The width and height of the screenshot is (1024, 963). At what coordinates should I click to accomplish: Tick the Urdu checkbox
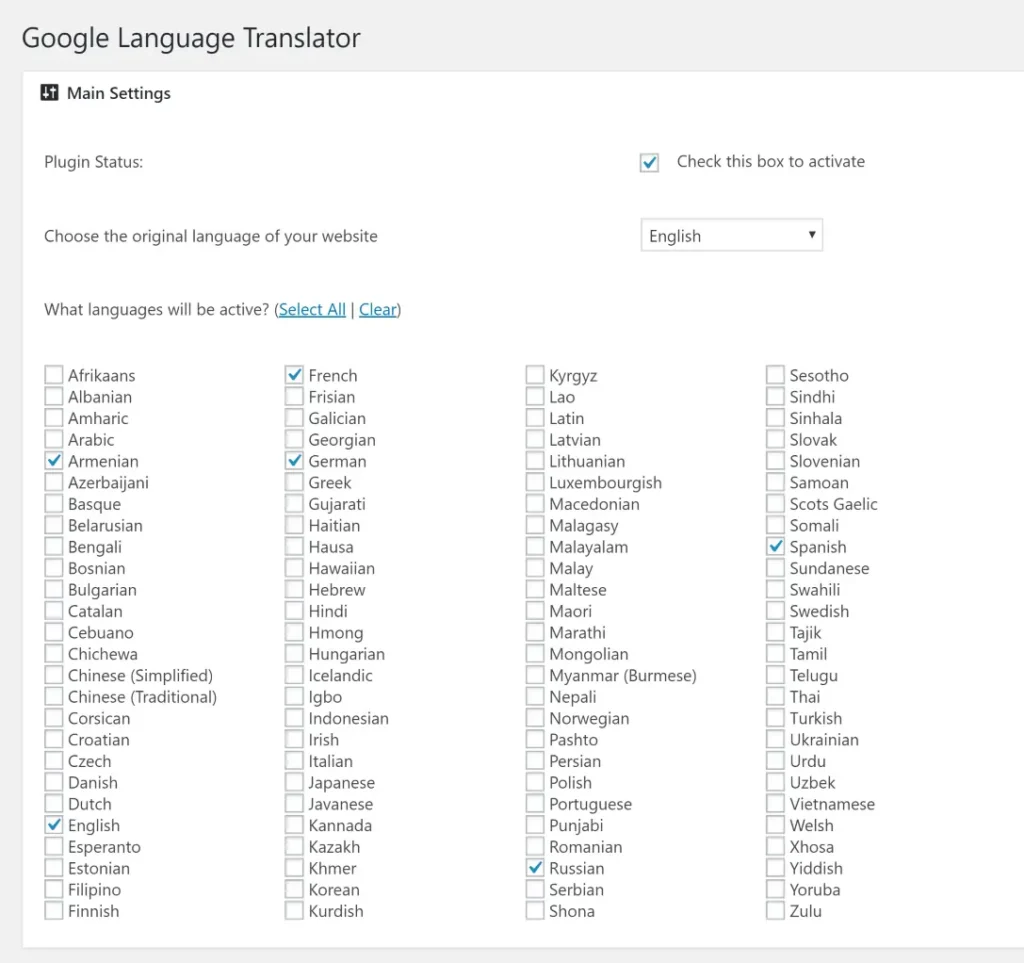[775, 761]
